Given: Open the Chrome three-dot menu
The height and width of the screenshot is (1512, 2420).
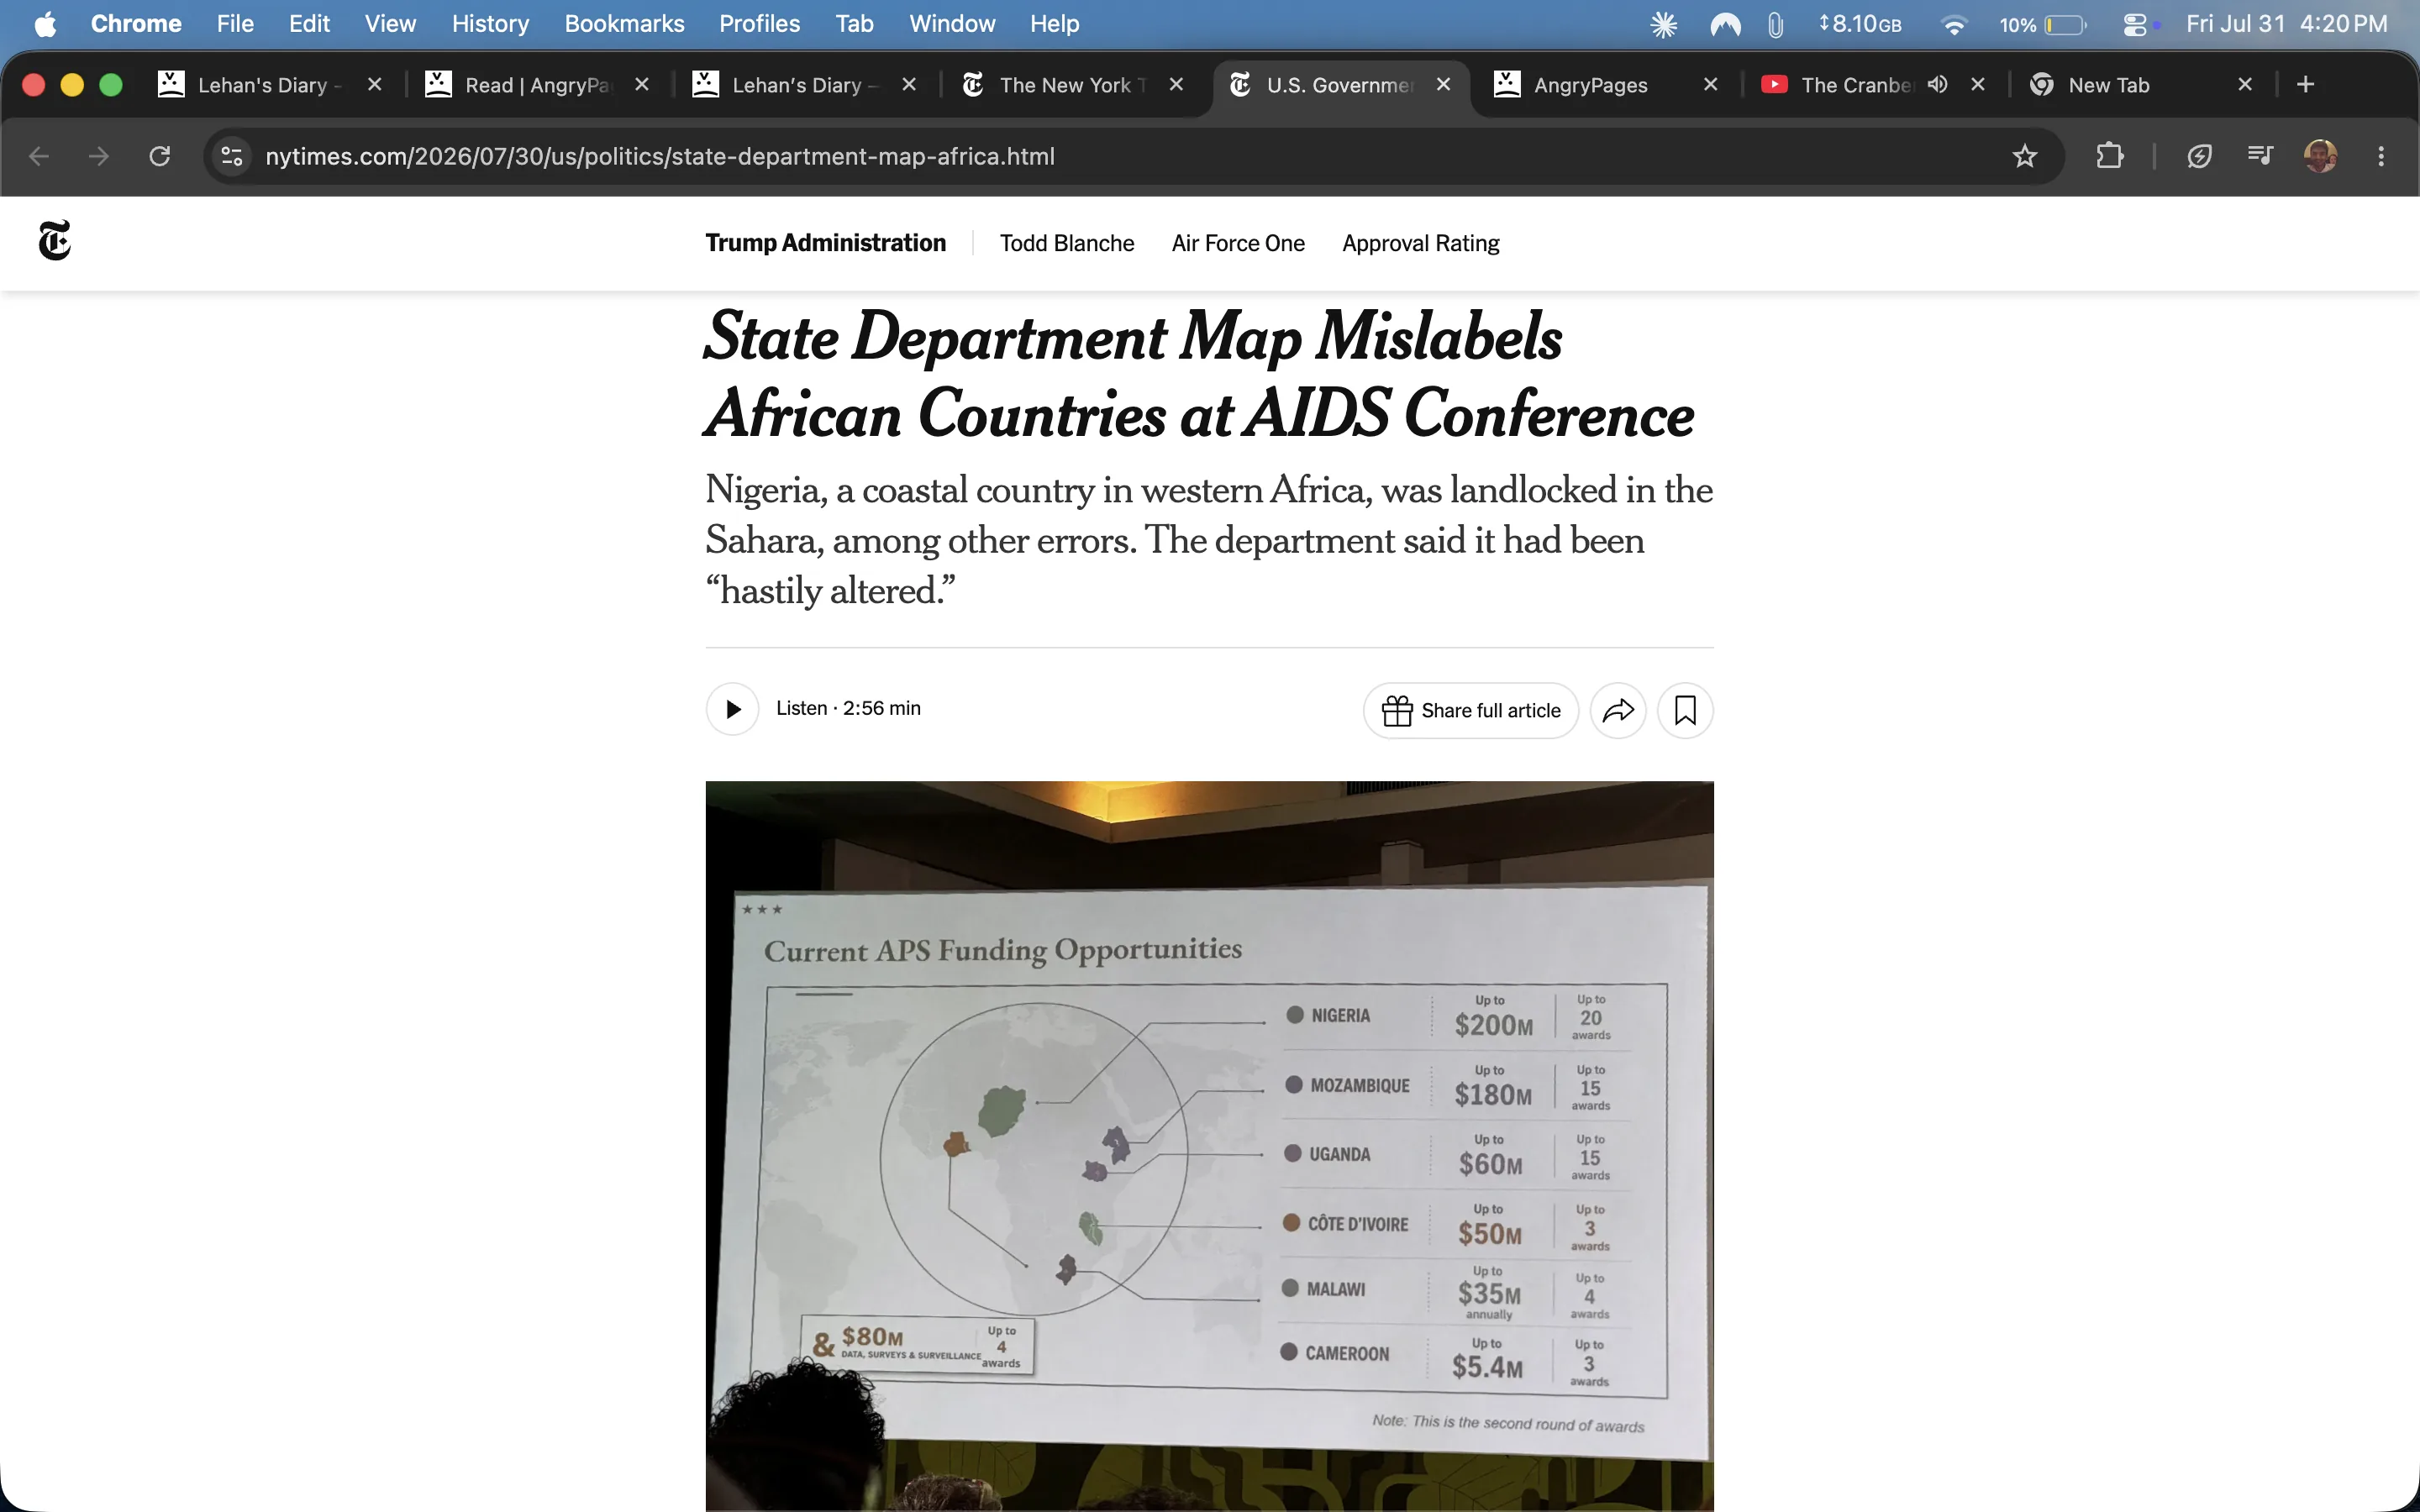Looking at the screenshot, I should [2380, 156].
